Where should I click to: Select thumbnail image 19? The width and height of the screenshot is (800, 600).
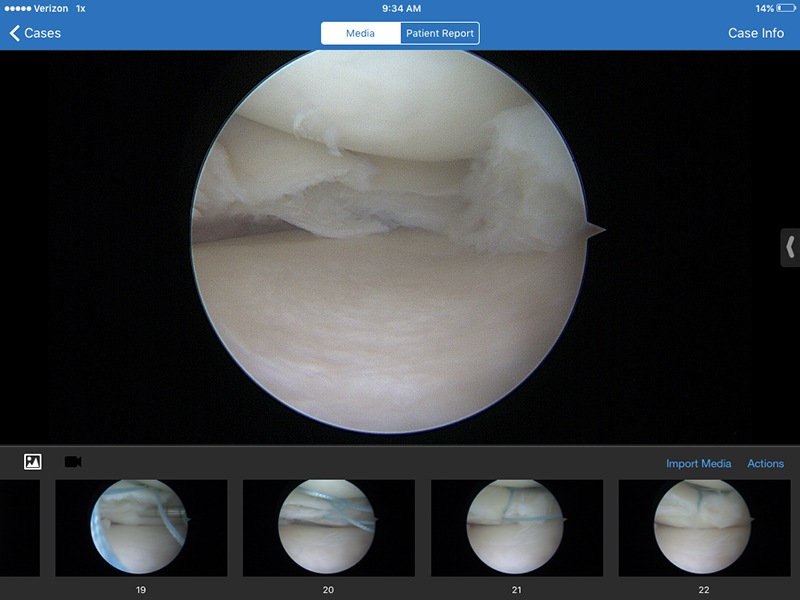(141, 528)
